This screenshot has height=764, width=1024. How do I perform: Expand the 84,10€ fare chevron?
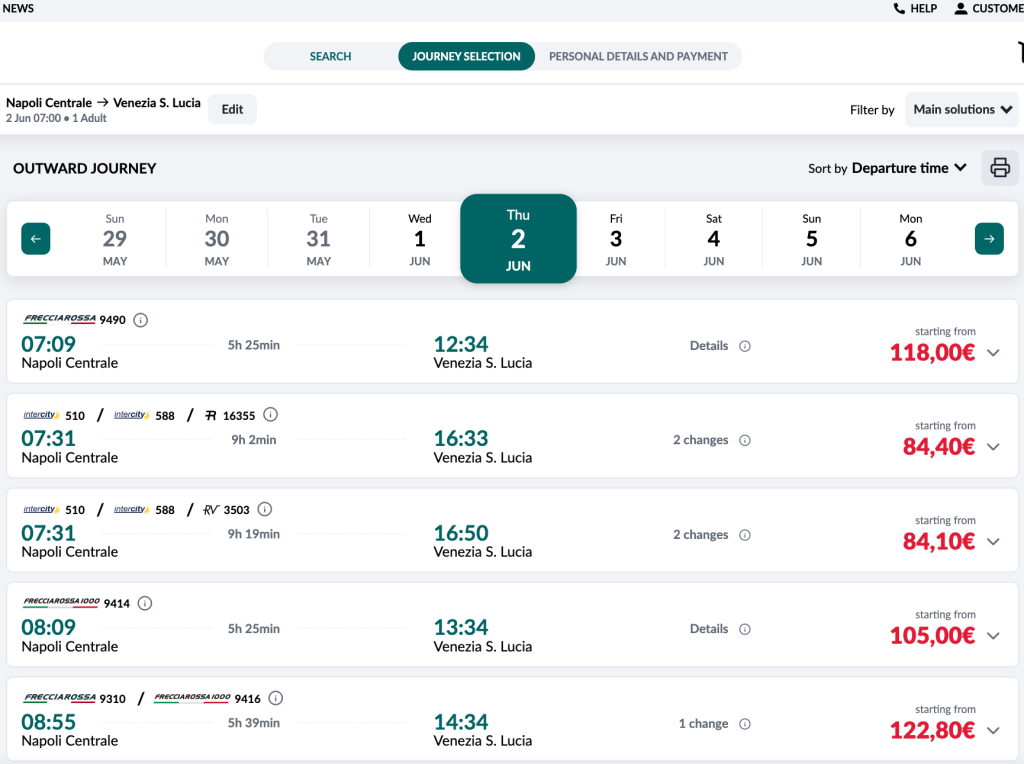click(x=993, y=541)
